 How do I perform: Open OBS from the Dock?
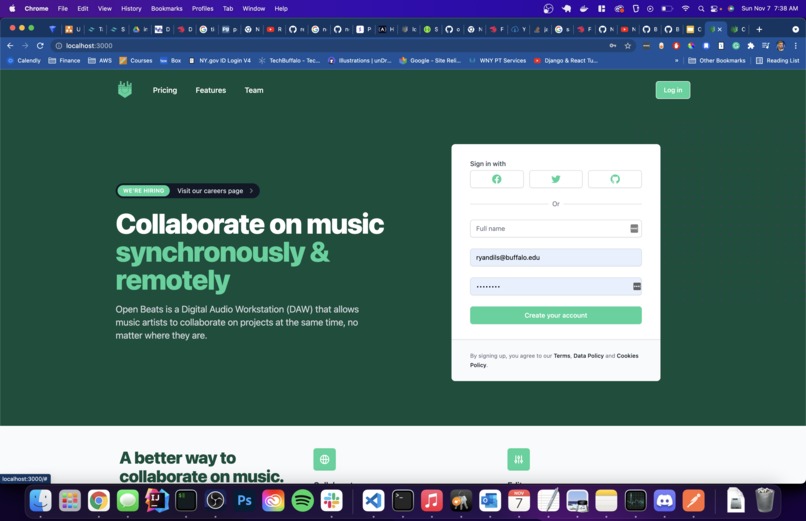215,500
